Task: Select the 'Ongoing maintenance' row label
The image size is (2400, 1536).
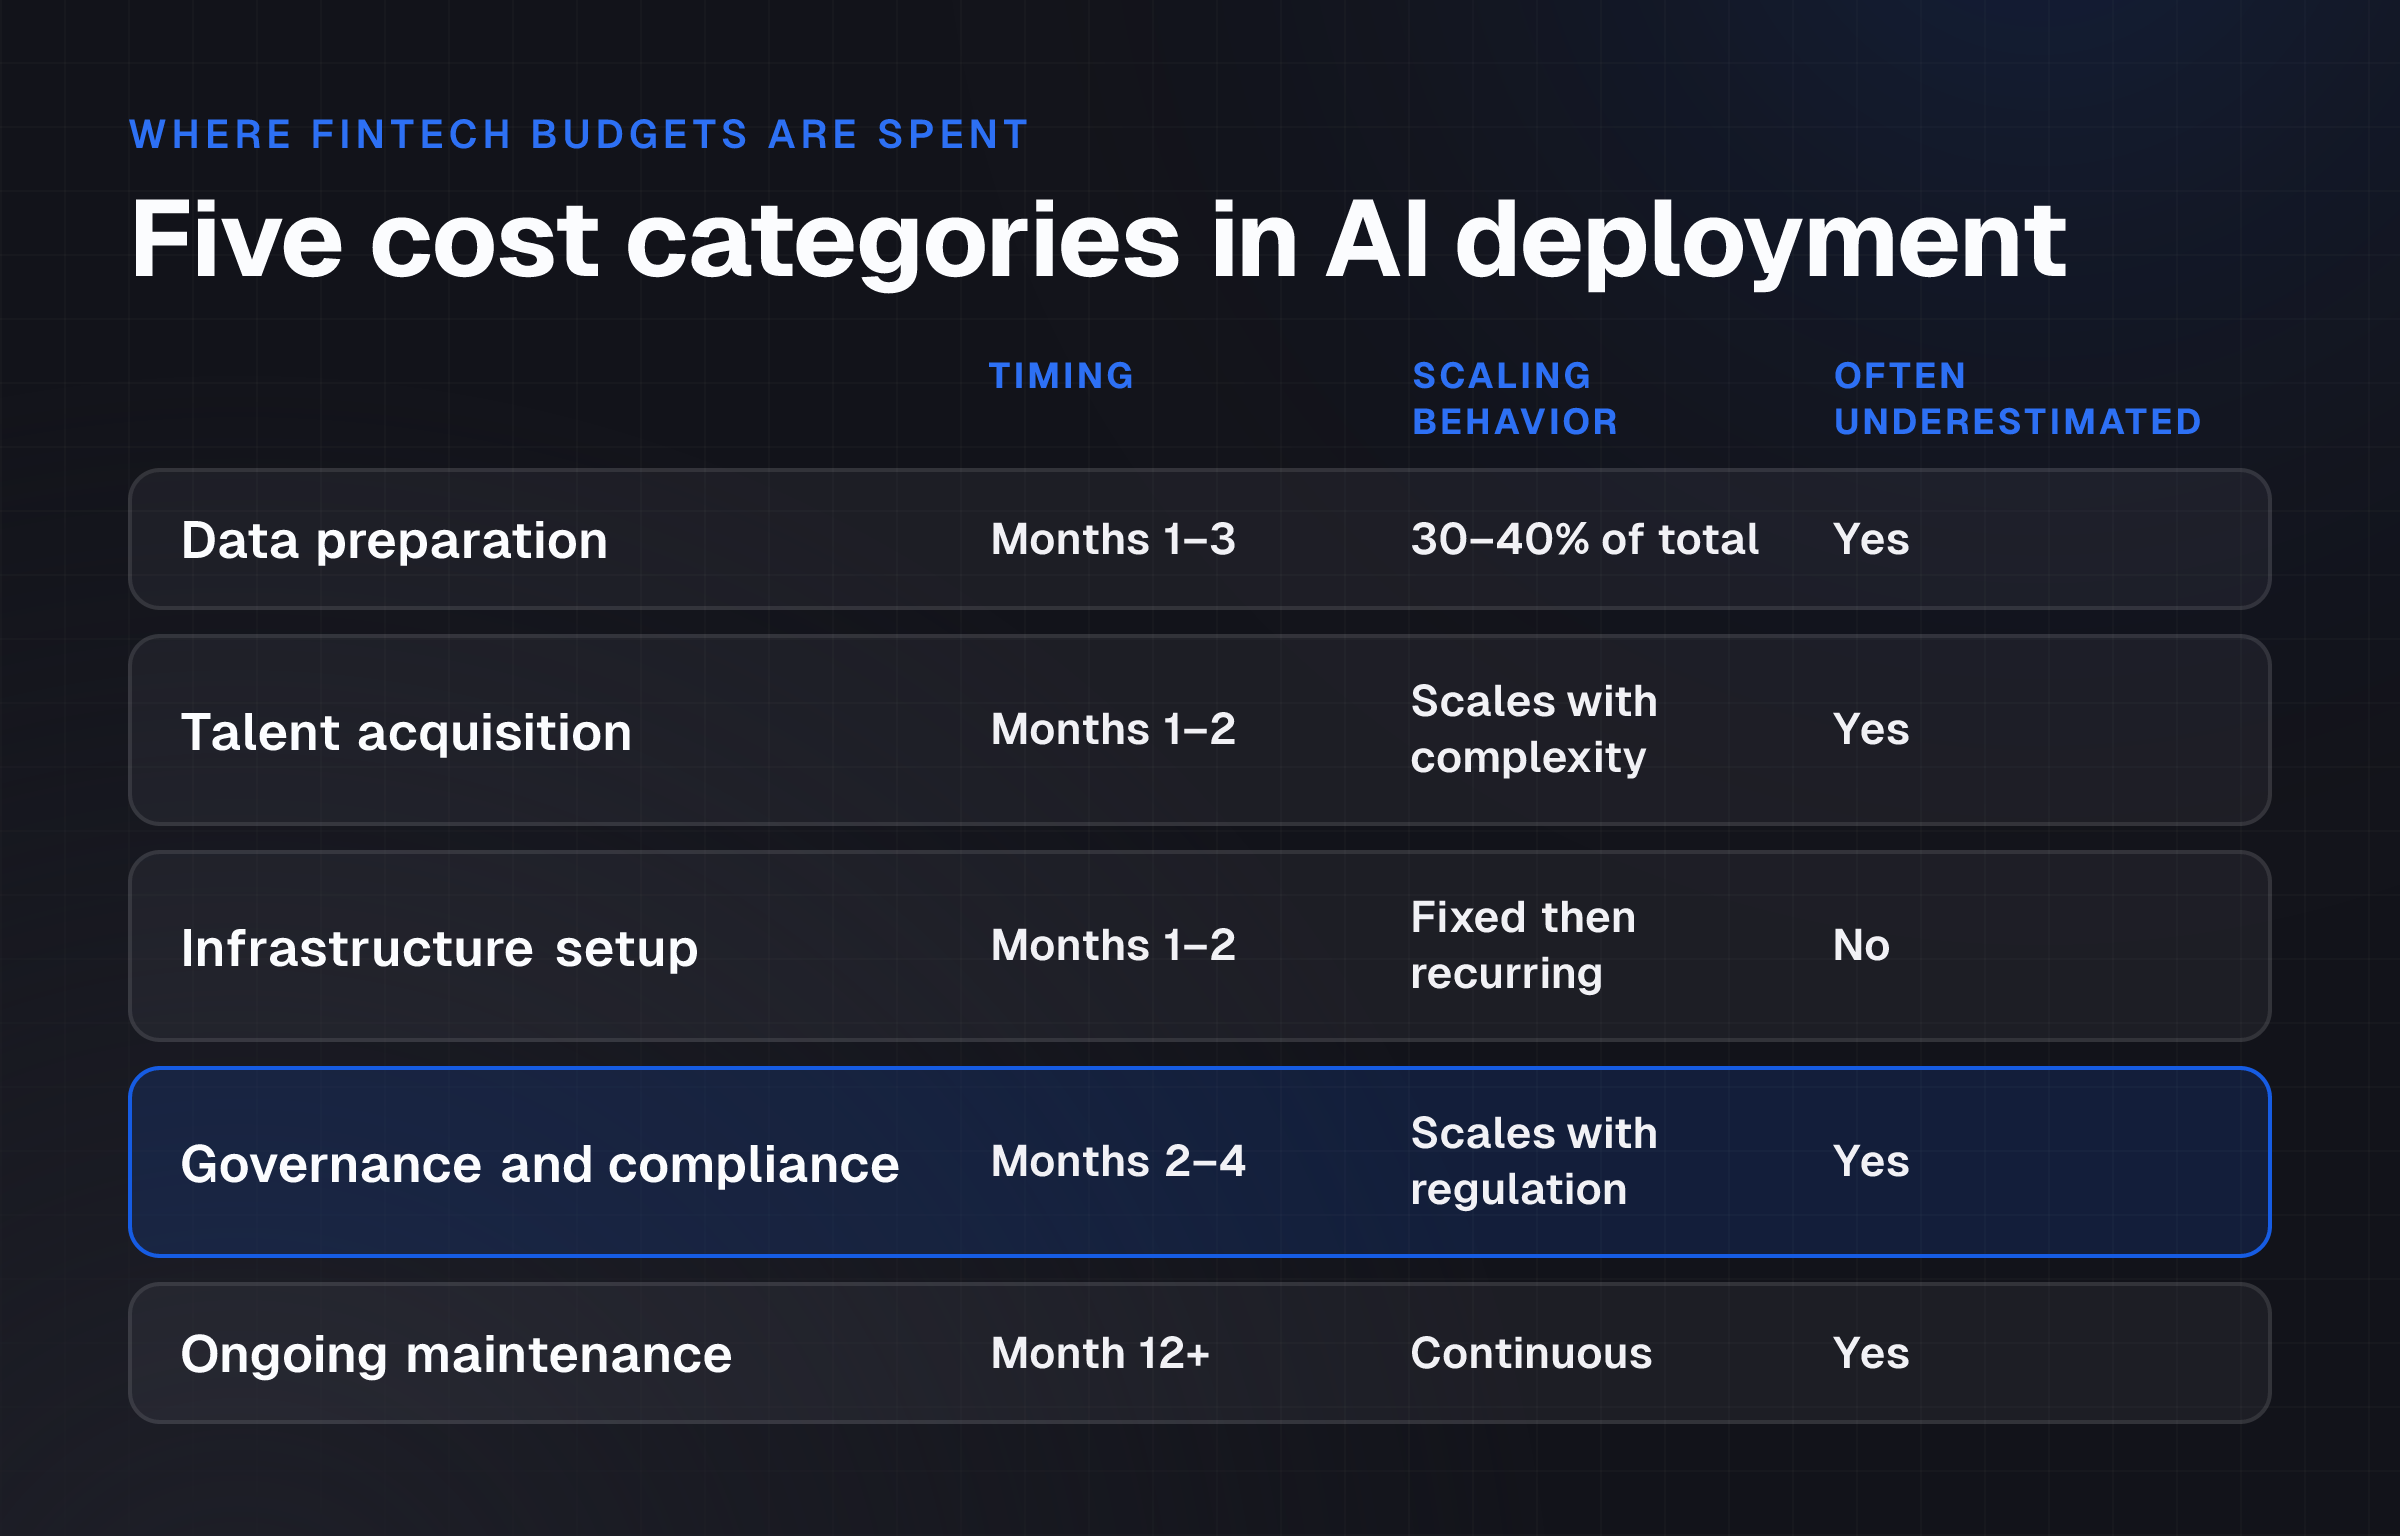Action: tap(456, 1355)
